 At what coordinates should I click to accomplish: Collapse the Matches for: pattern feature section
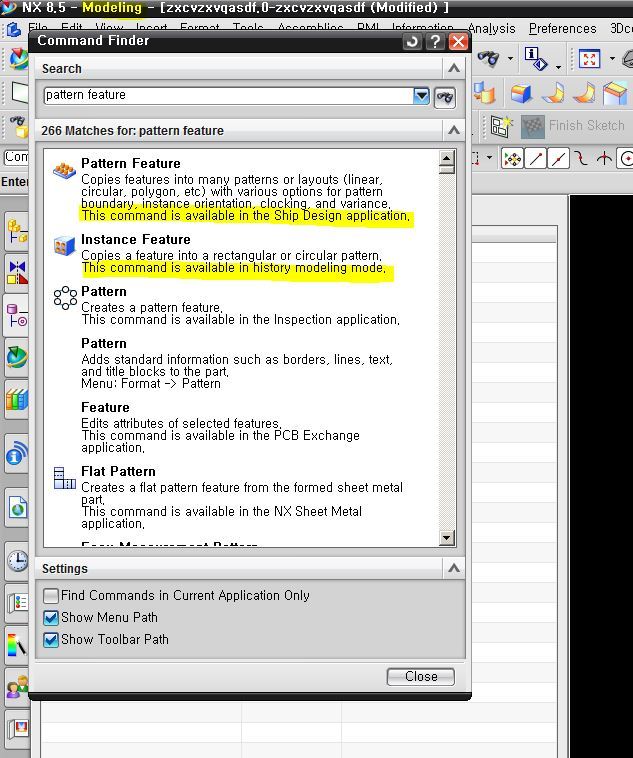(x=454, y=130)
